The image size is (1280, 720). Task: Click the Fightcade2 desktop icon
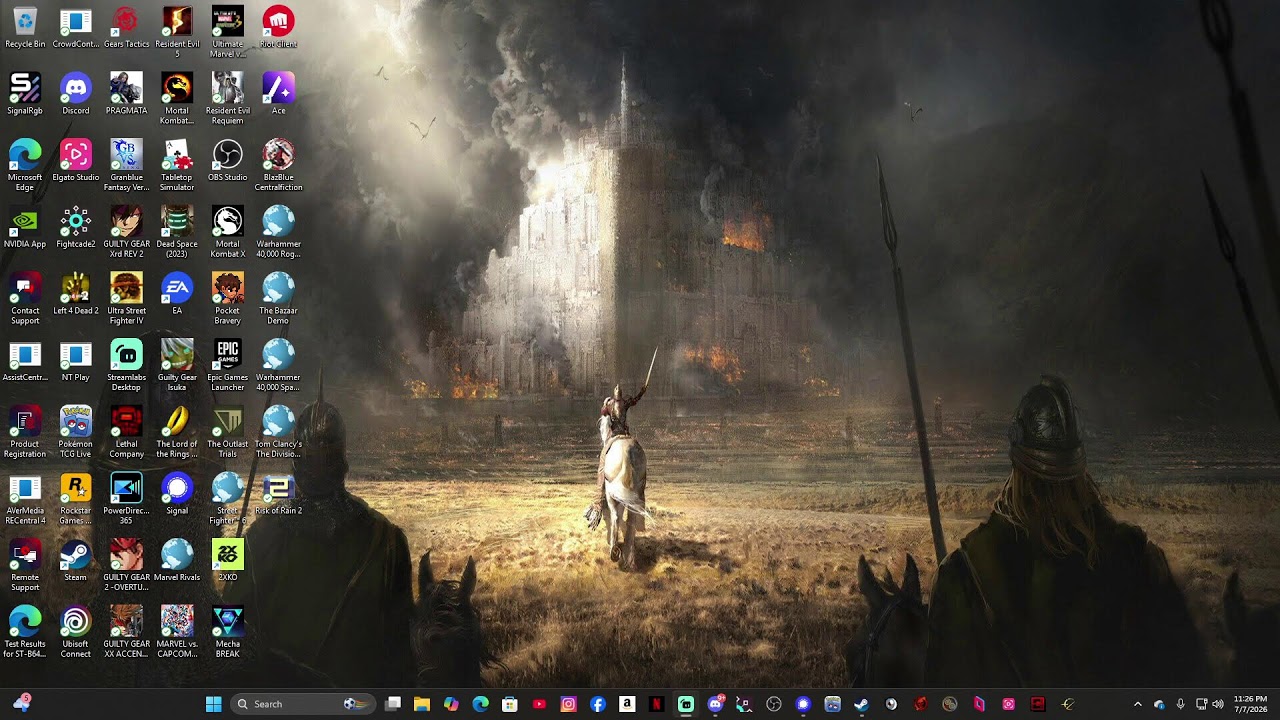pyautogui.click(x=76, y=228)
